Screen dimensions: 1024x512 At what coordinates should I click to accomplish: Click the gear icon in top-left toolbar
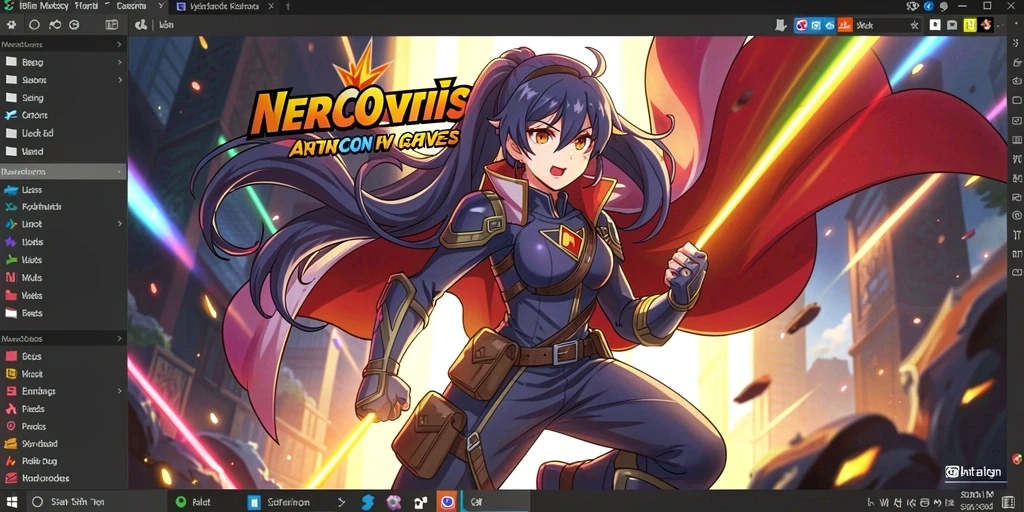[x=10, y=25]
